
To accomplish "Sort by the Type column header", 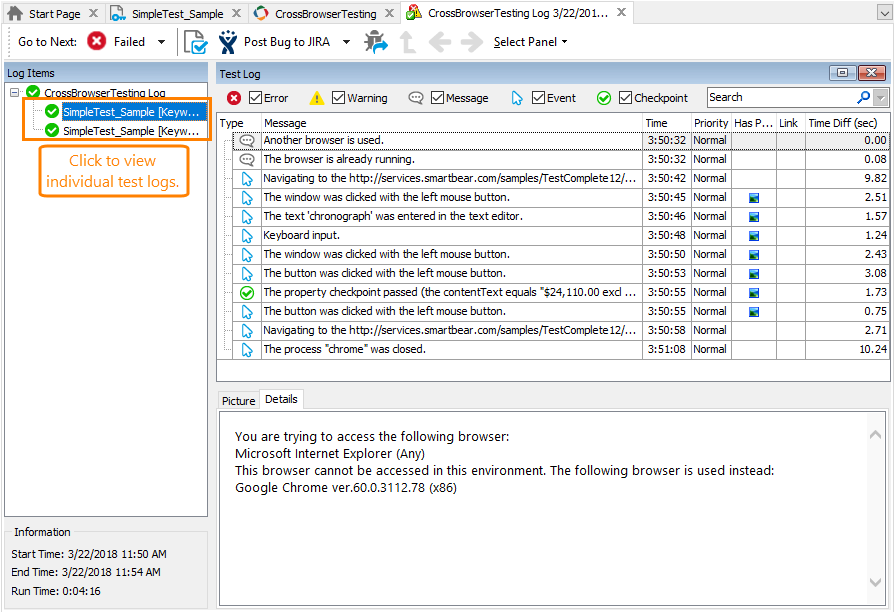I will click(x=239, y=123).
